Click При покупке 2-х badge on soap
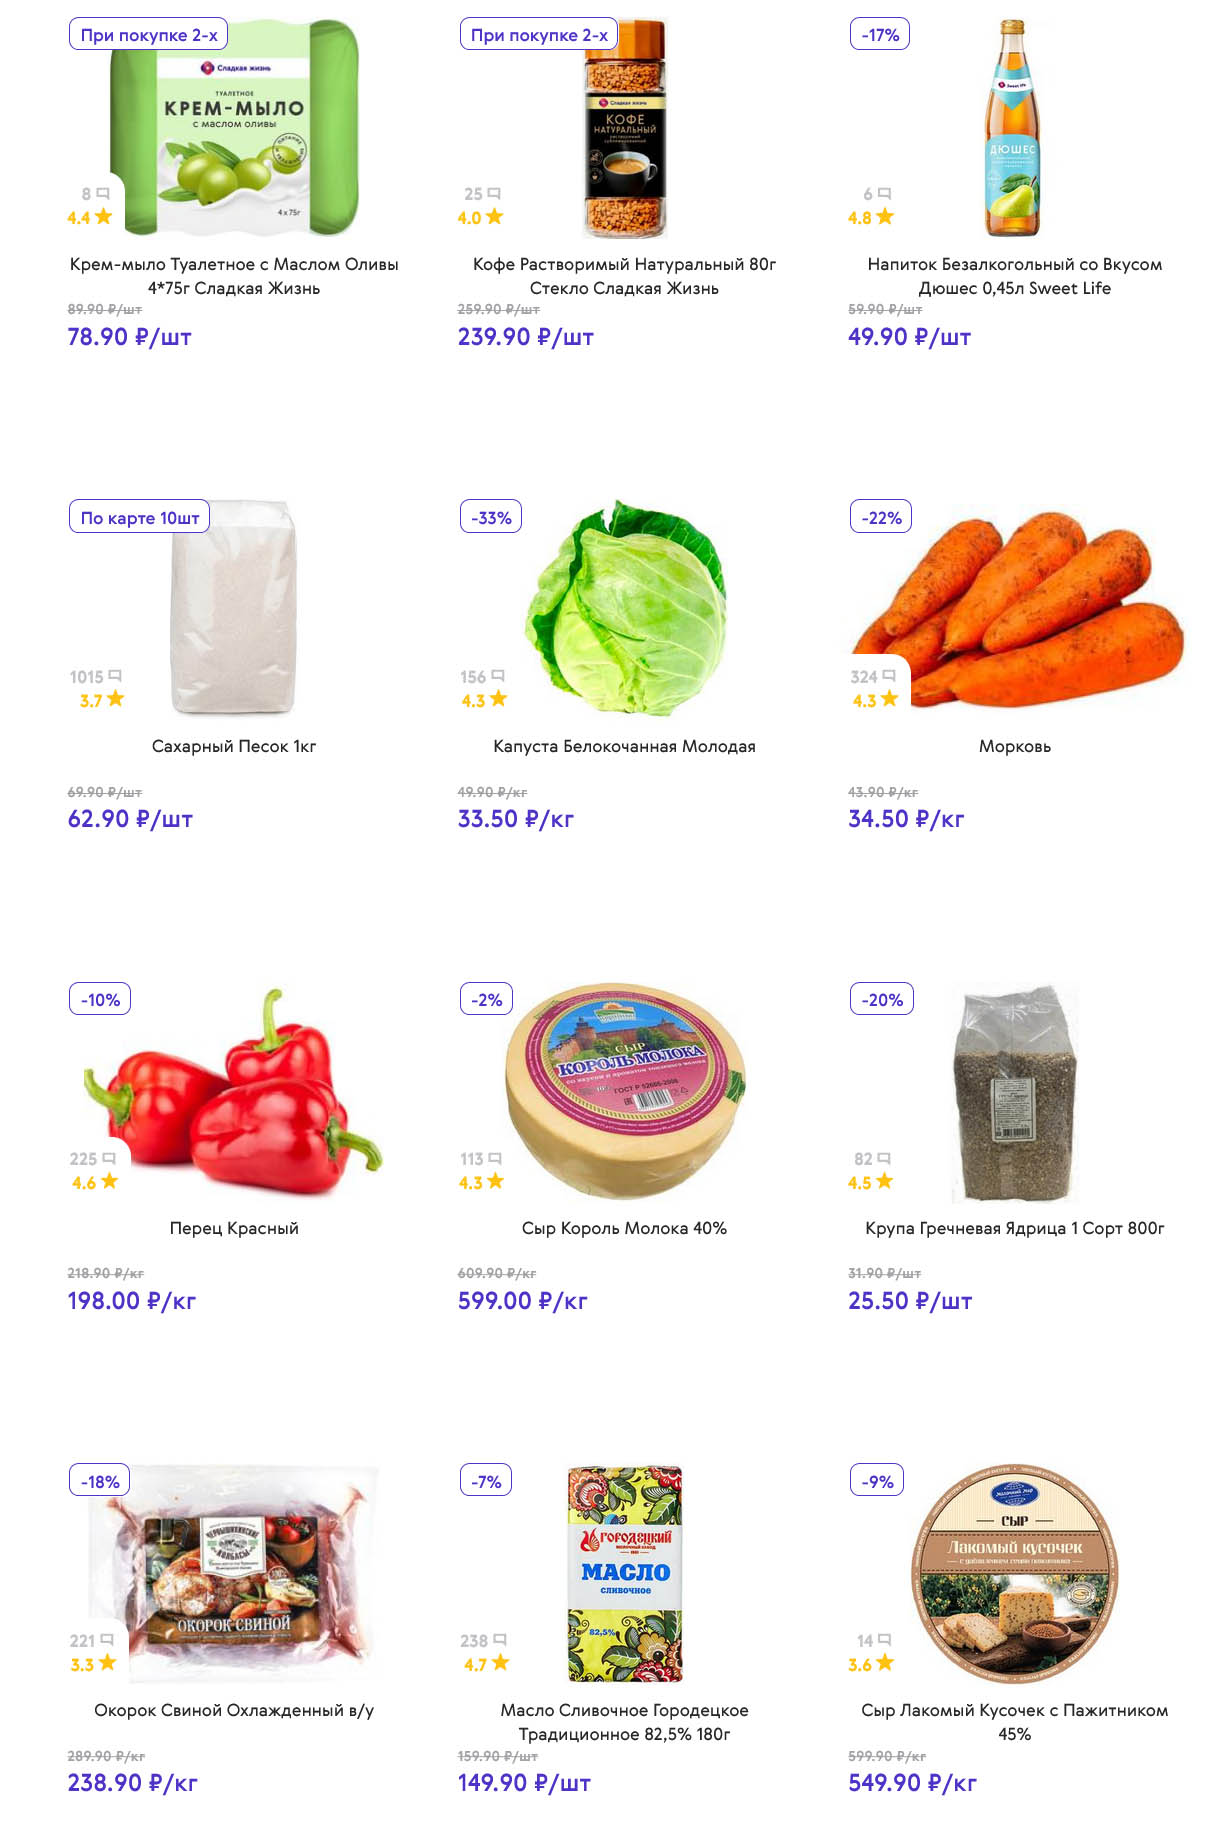The image size is (1228, 1824). pyautogui.click(x=149, y=35)
